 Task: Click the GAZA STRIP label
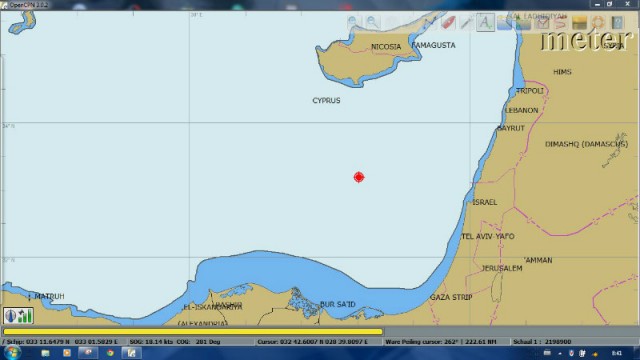451,297
